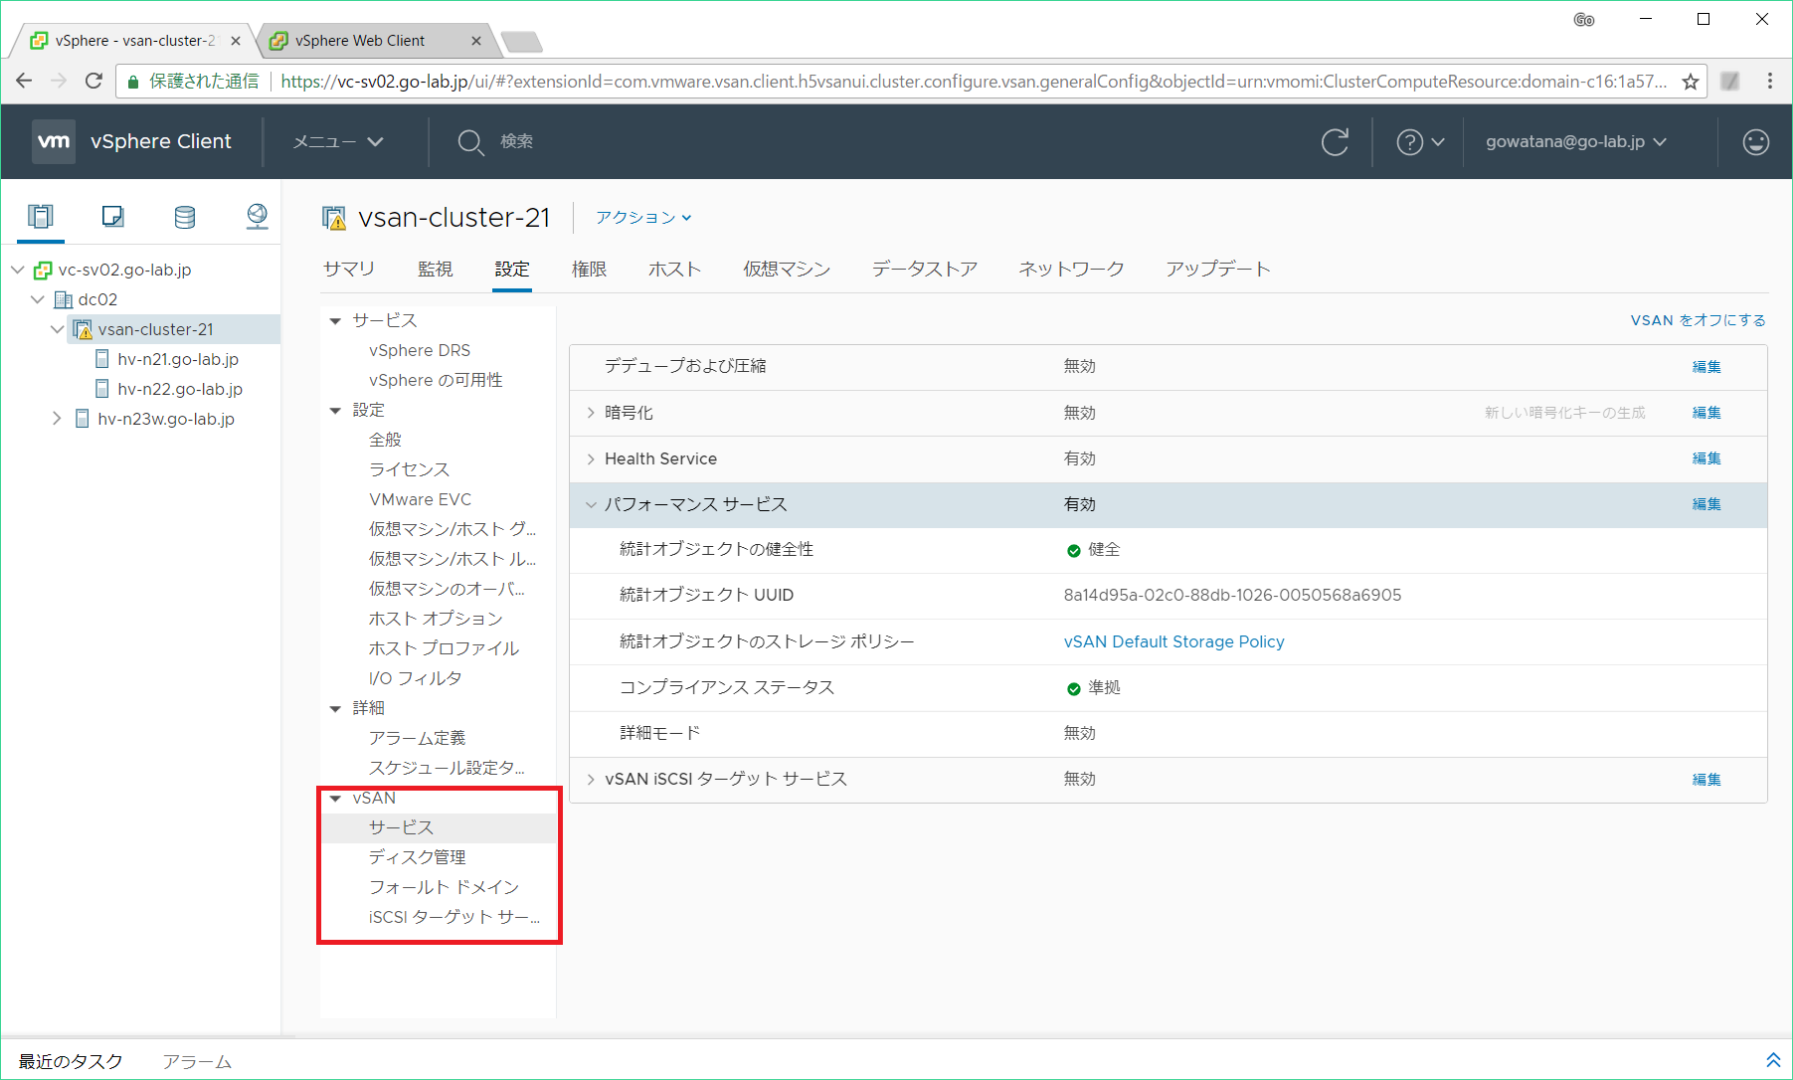Open the Hosts and Clusters inventory view icon
Screen dimensions: 1793x1080
(x=40, y=216)
